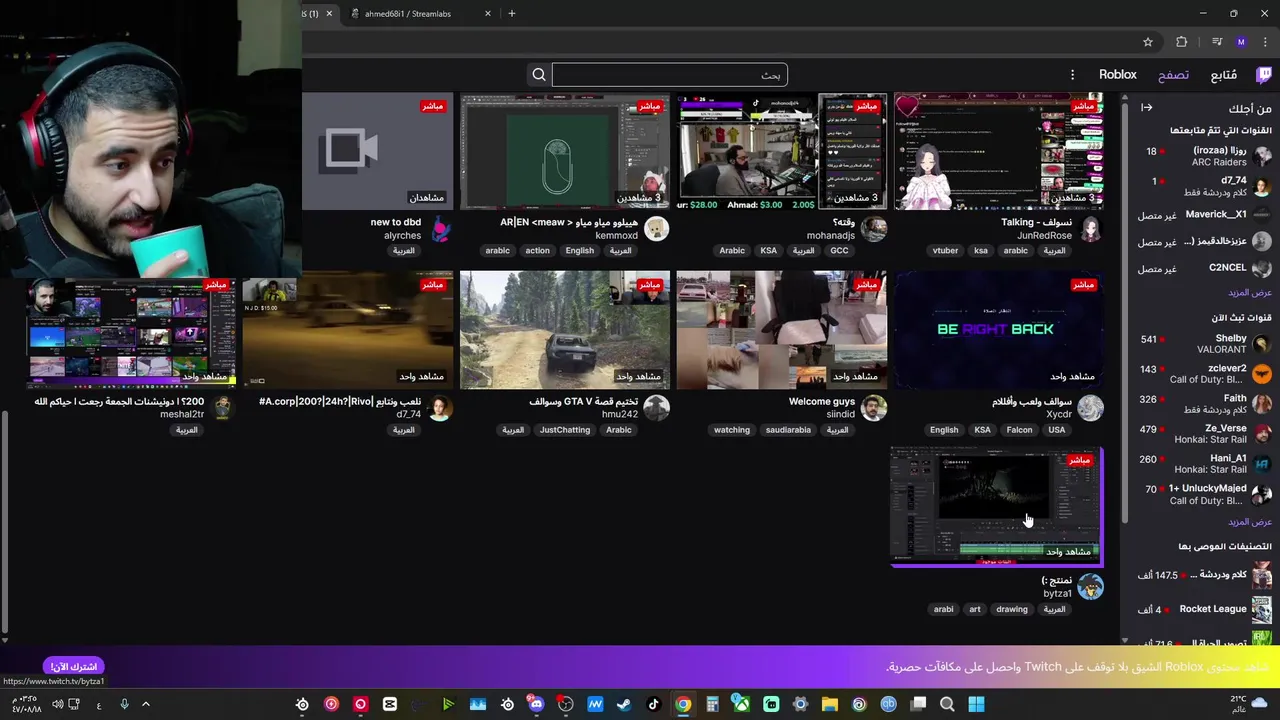Screen dimensions: 1280x720
Task: Click the stream title Welcome guys
Action: [822, 402]
